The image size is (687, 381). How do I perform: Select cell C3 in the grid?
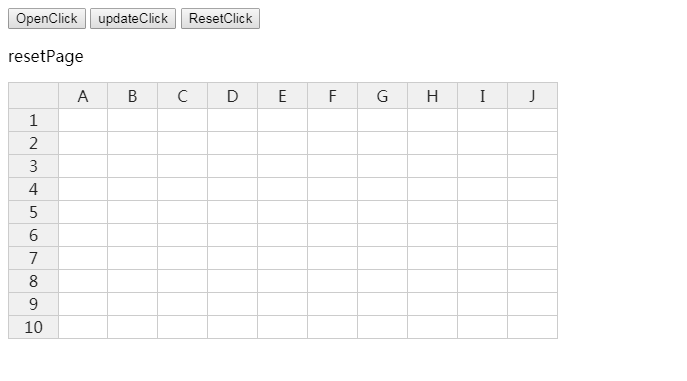(183, 166)
